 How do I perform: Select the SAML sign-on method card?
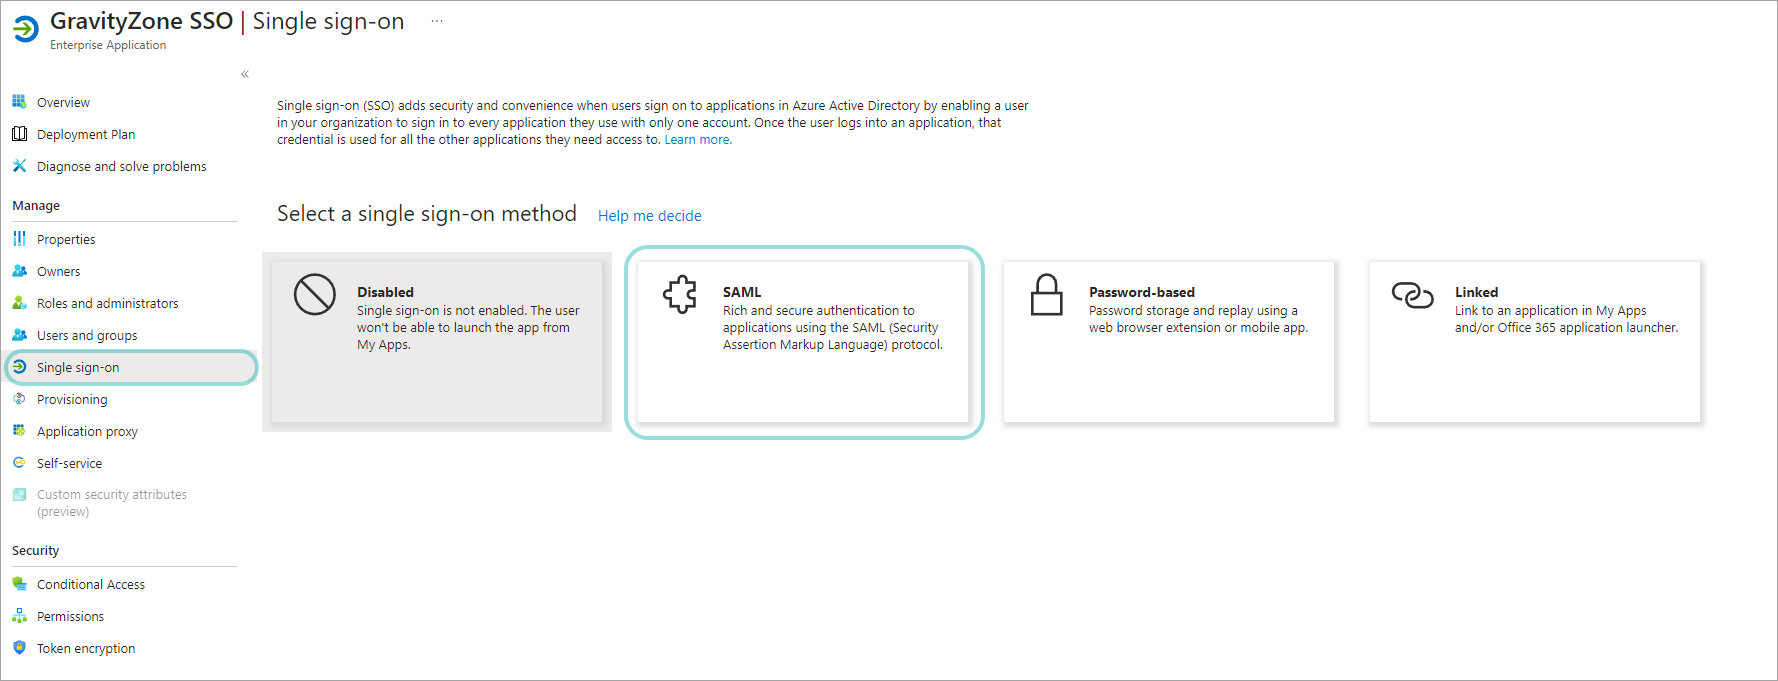(803, 342)
